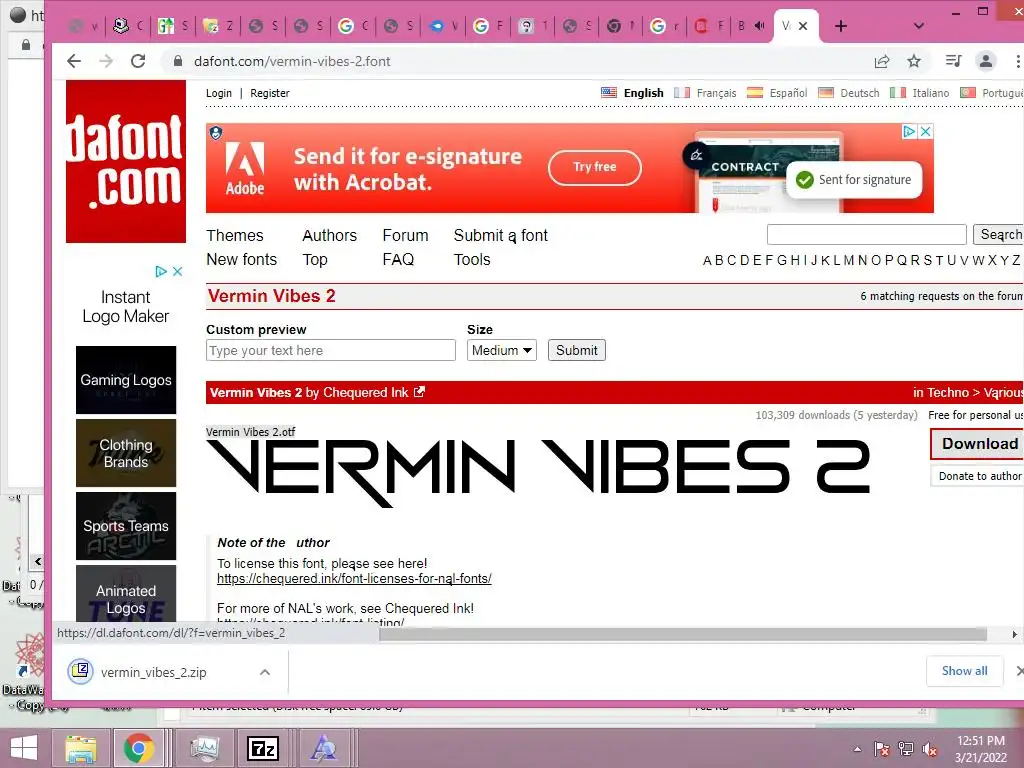The width and height of the screenshot is (1024, 768).
Task: Browse fonts starting with letter M
Action: 849,261
